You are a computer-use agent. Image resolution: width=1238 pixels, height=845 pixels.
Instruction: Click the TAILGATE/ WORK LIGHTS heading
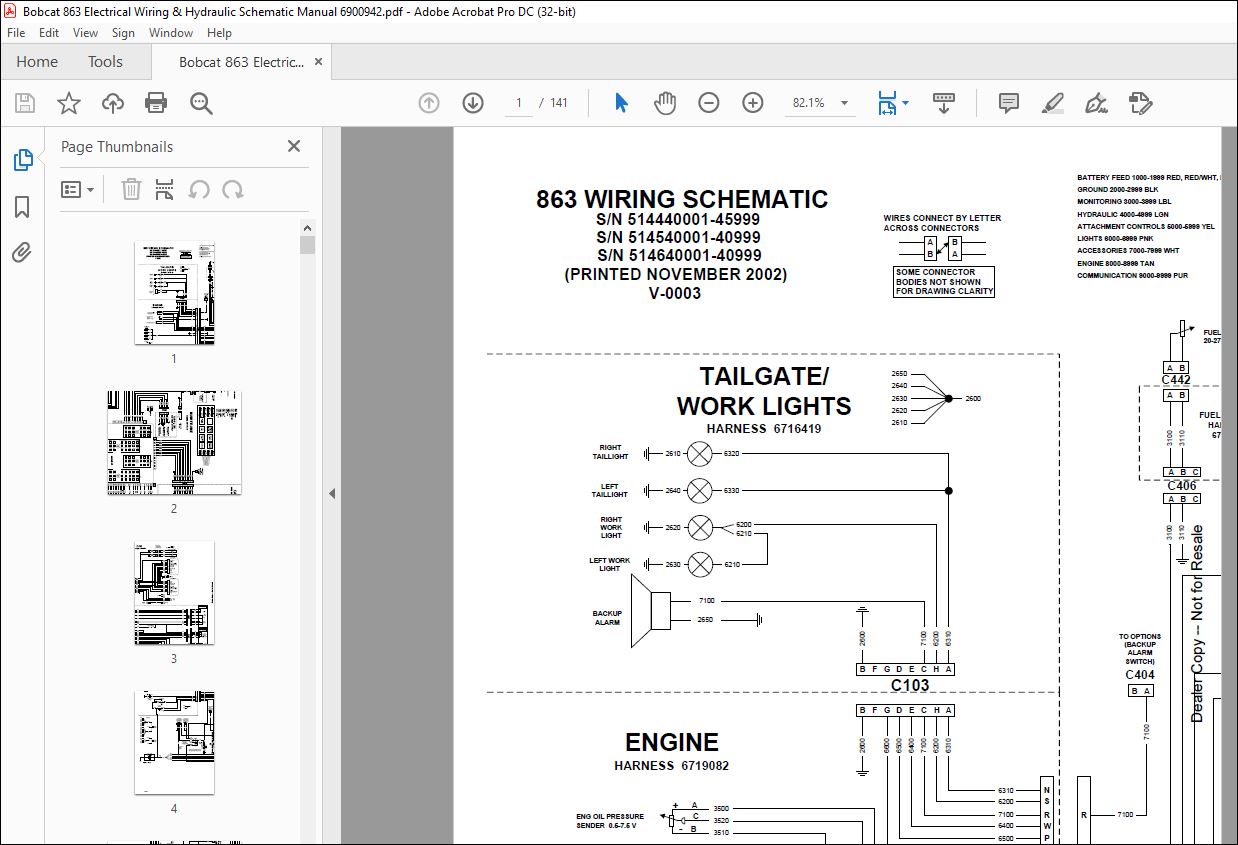(764, 391)
